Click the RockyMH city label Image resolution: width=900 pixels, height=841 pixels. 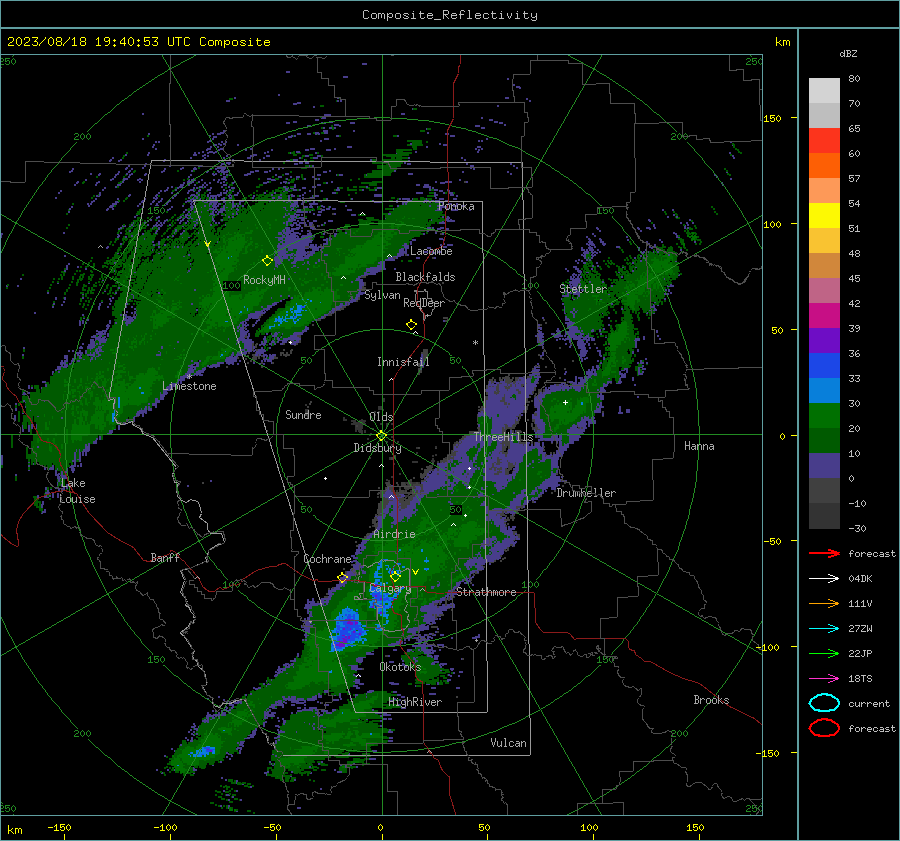pyautogui.click(x=264, y=280)
